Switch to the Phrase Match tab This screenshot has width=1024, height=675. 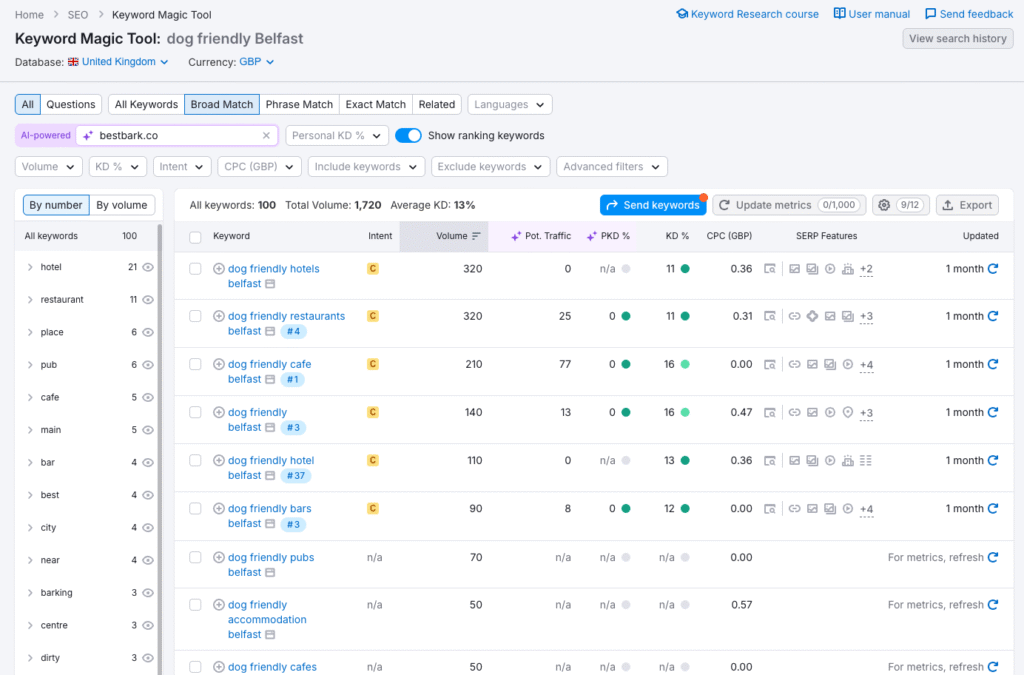pyautogui.click(x=299, y=104)
